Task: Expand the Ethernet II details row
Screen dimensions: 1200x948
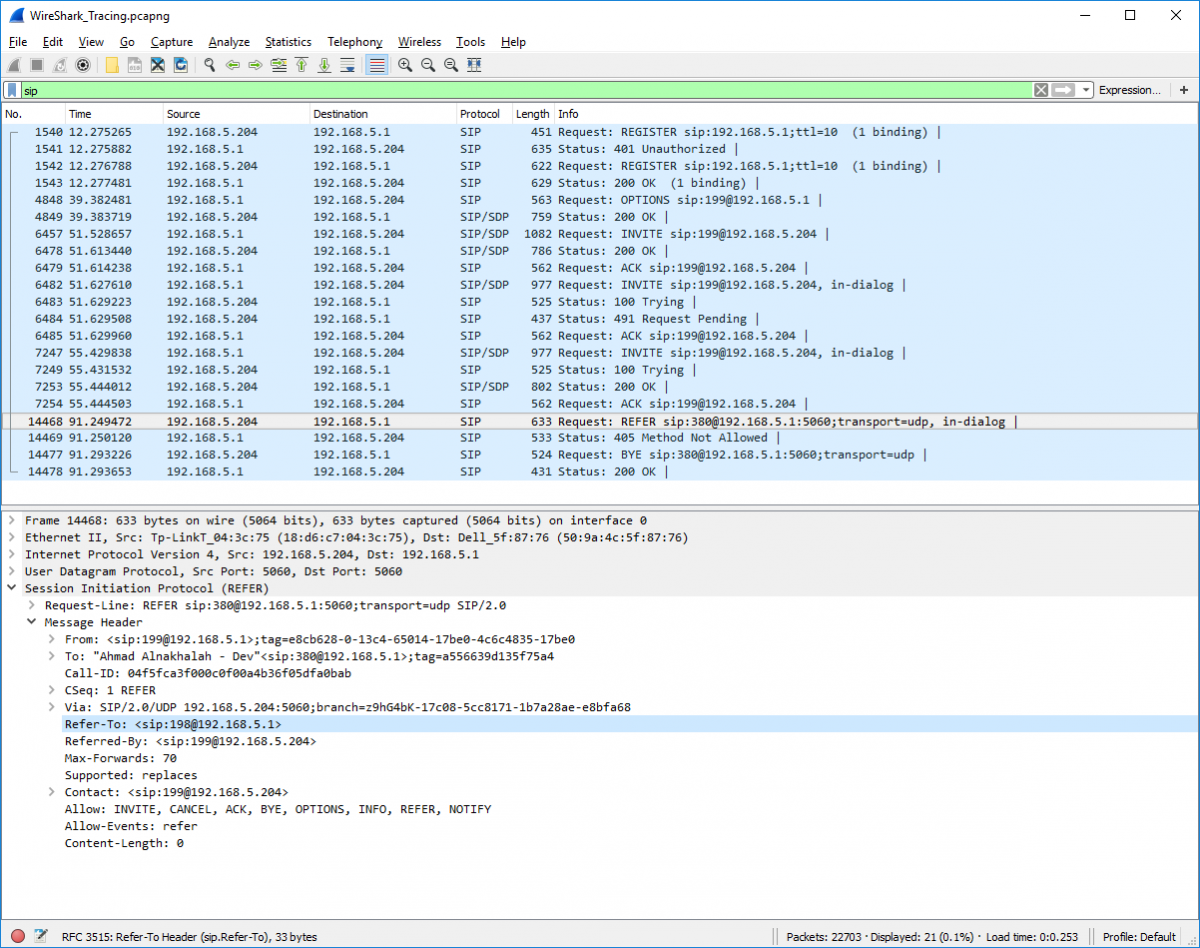Action: (x=12, y=538)
